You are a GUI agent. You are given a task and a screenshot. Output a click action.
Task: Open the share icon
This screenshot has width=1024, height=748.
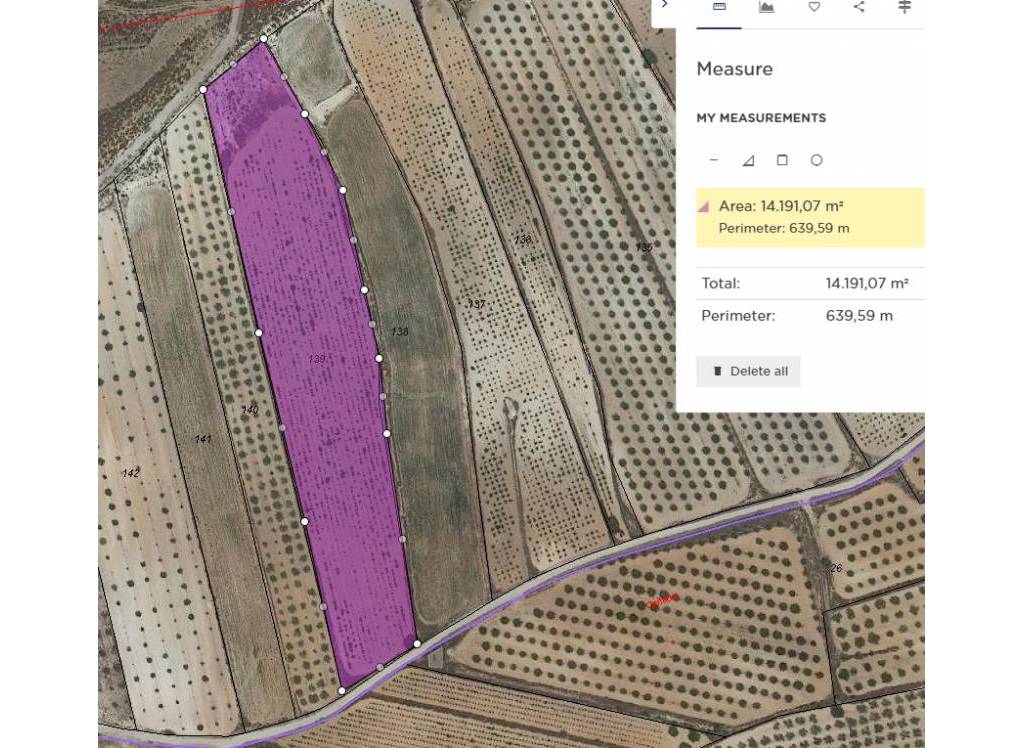pos(859,7)
